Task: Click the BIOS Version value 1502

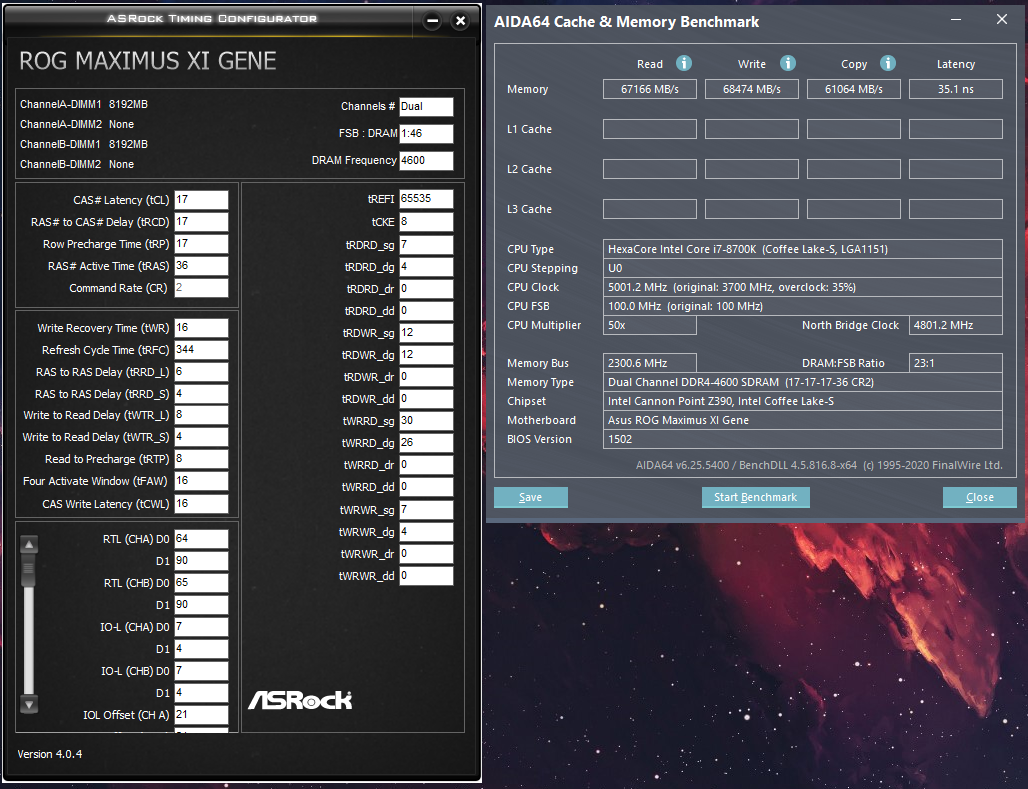Action: pyautogui.click(x=802, y=439)
